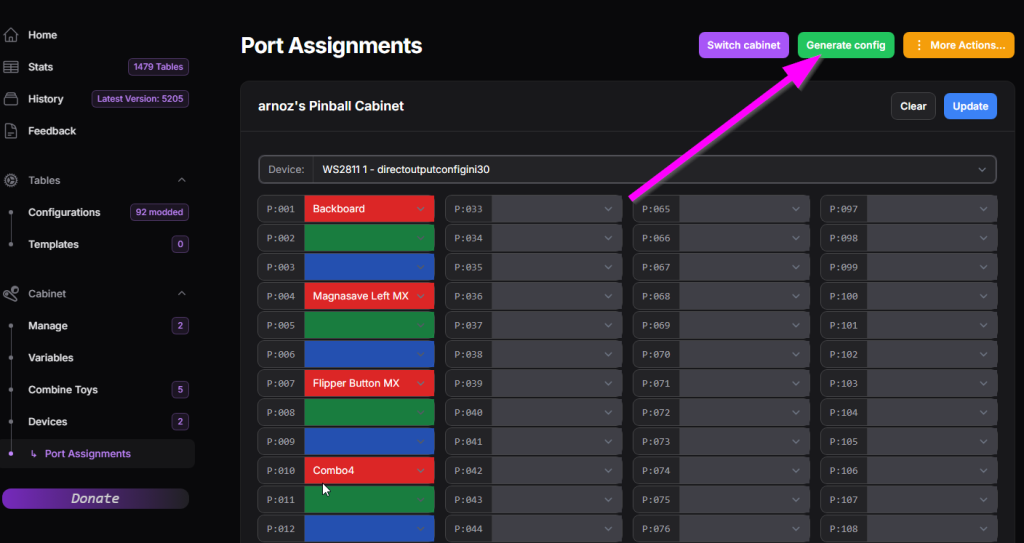The width and height of the screenshot is (1024, 543).
Task: Collapse the Tables section chevron
Action: pyautogui.click(x=182, y=181)
